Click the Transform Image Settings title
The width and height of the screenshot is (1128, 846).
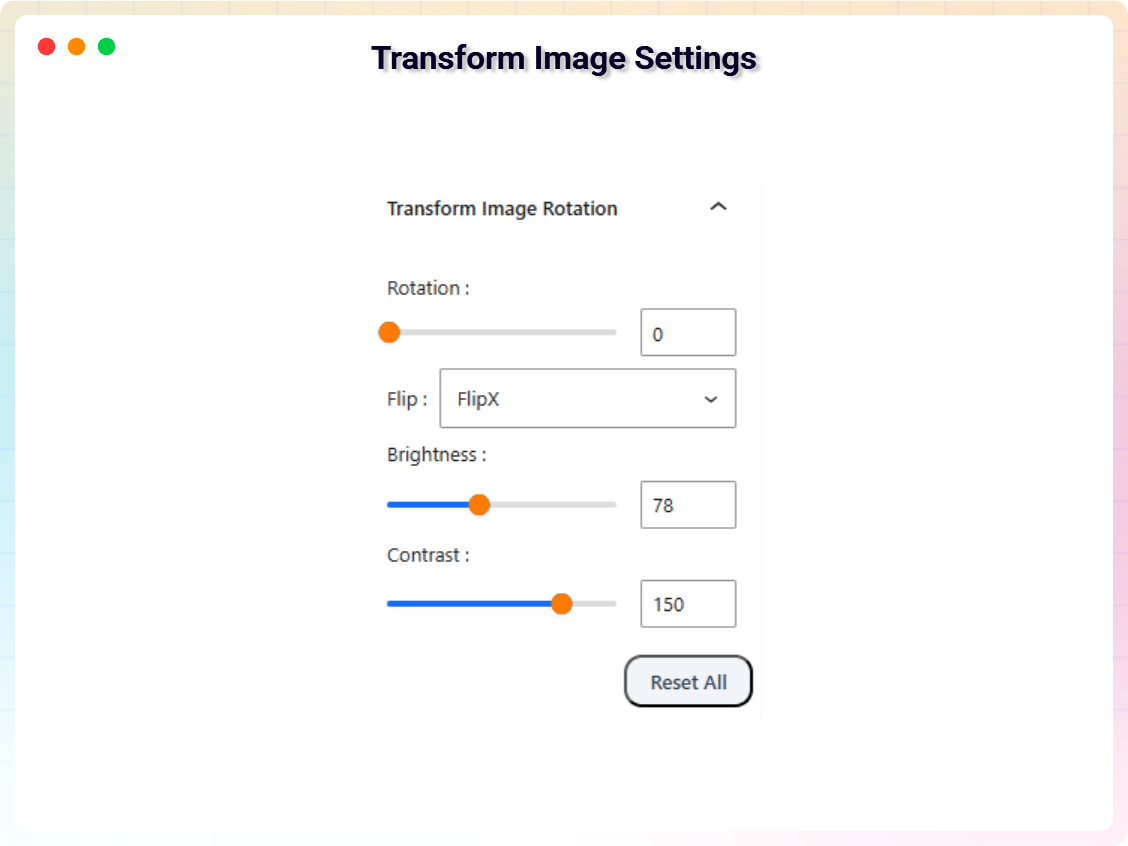coord(563,59)
